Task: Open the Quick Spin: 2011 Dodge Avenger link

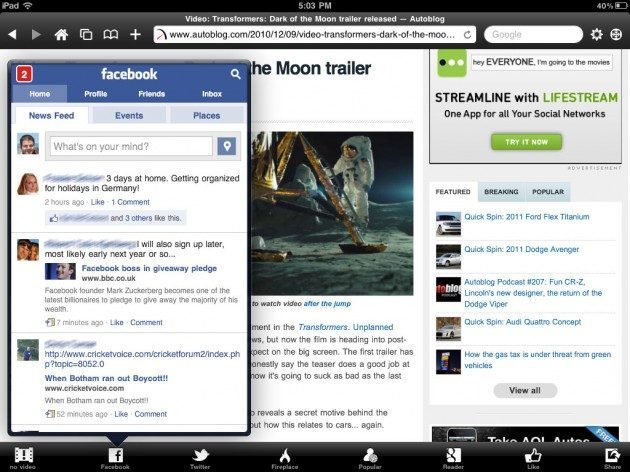Action: pyautogui.click(x=511, y=249)
